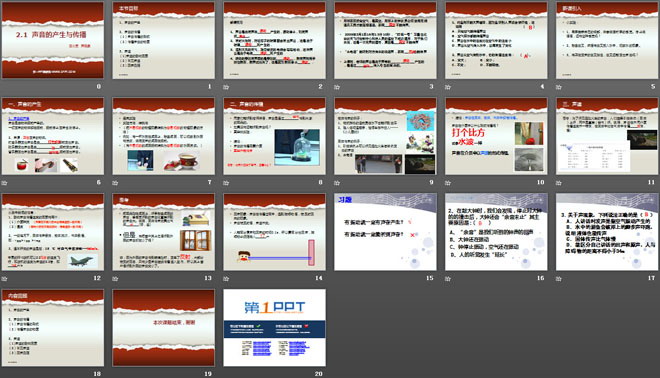Click the animation star icon under slide 10

click(x=448, y=183)
